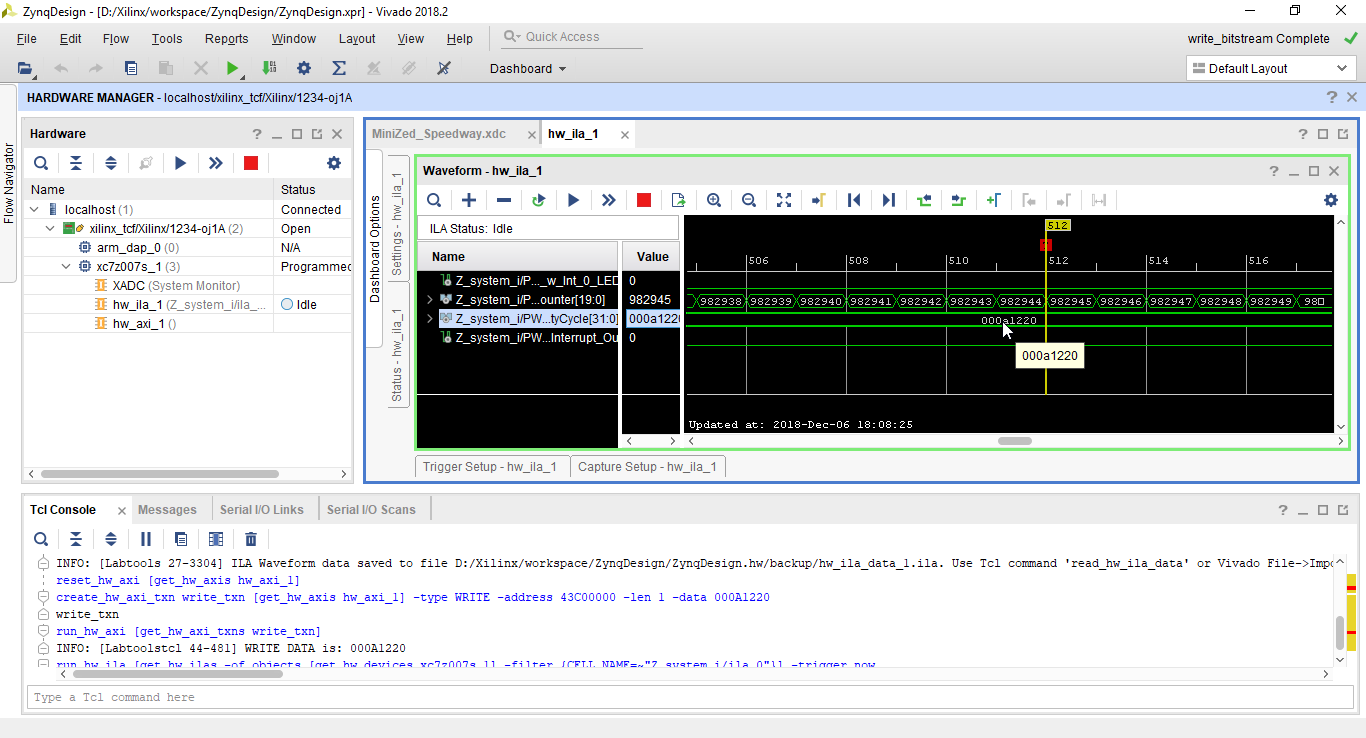This screenshot has height=738, width=1366.
Task: Zoom in on the waveform
Action: click(714, 200)
